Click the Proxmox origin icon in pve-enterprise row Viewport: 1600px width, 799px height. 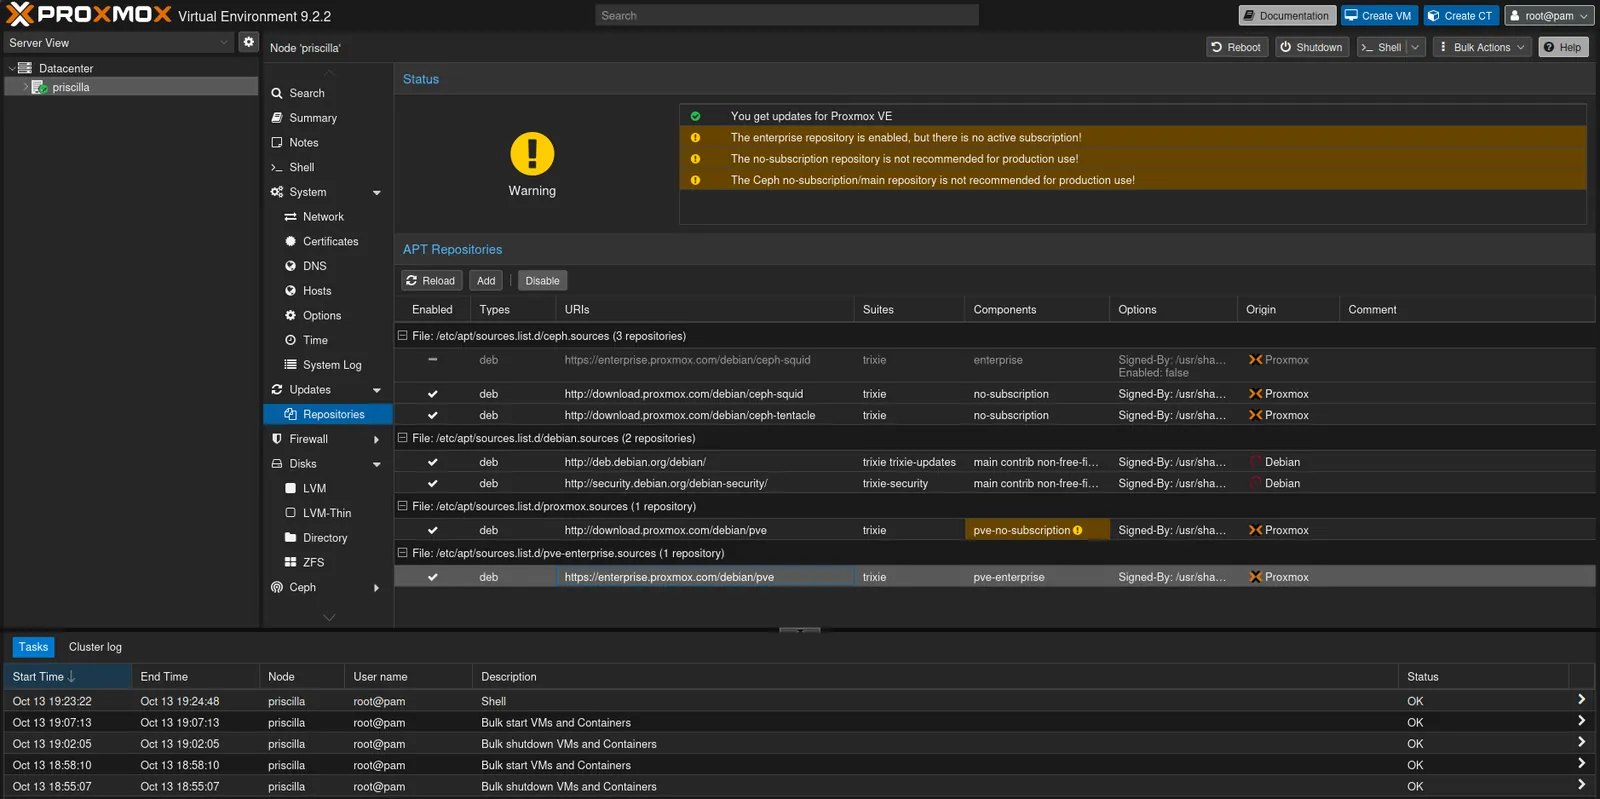coord(1255,577)
